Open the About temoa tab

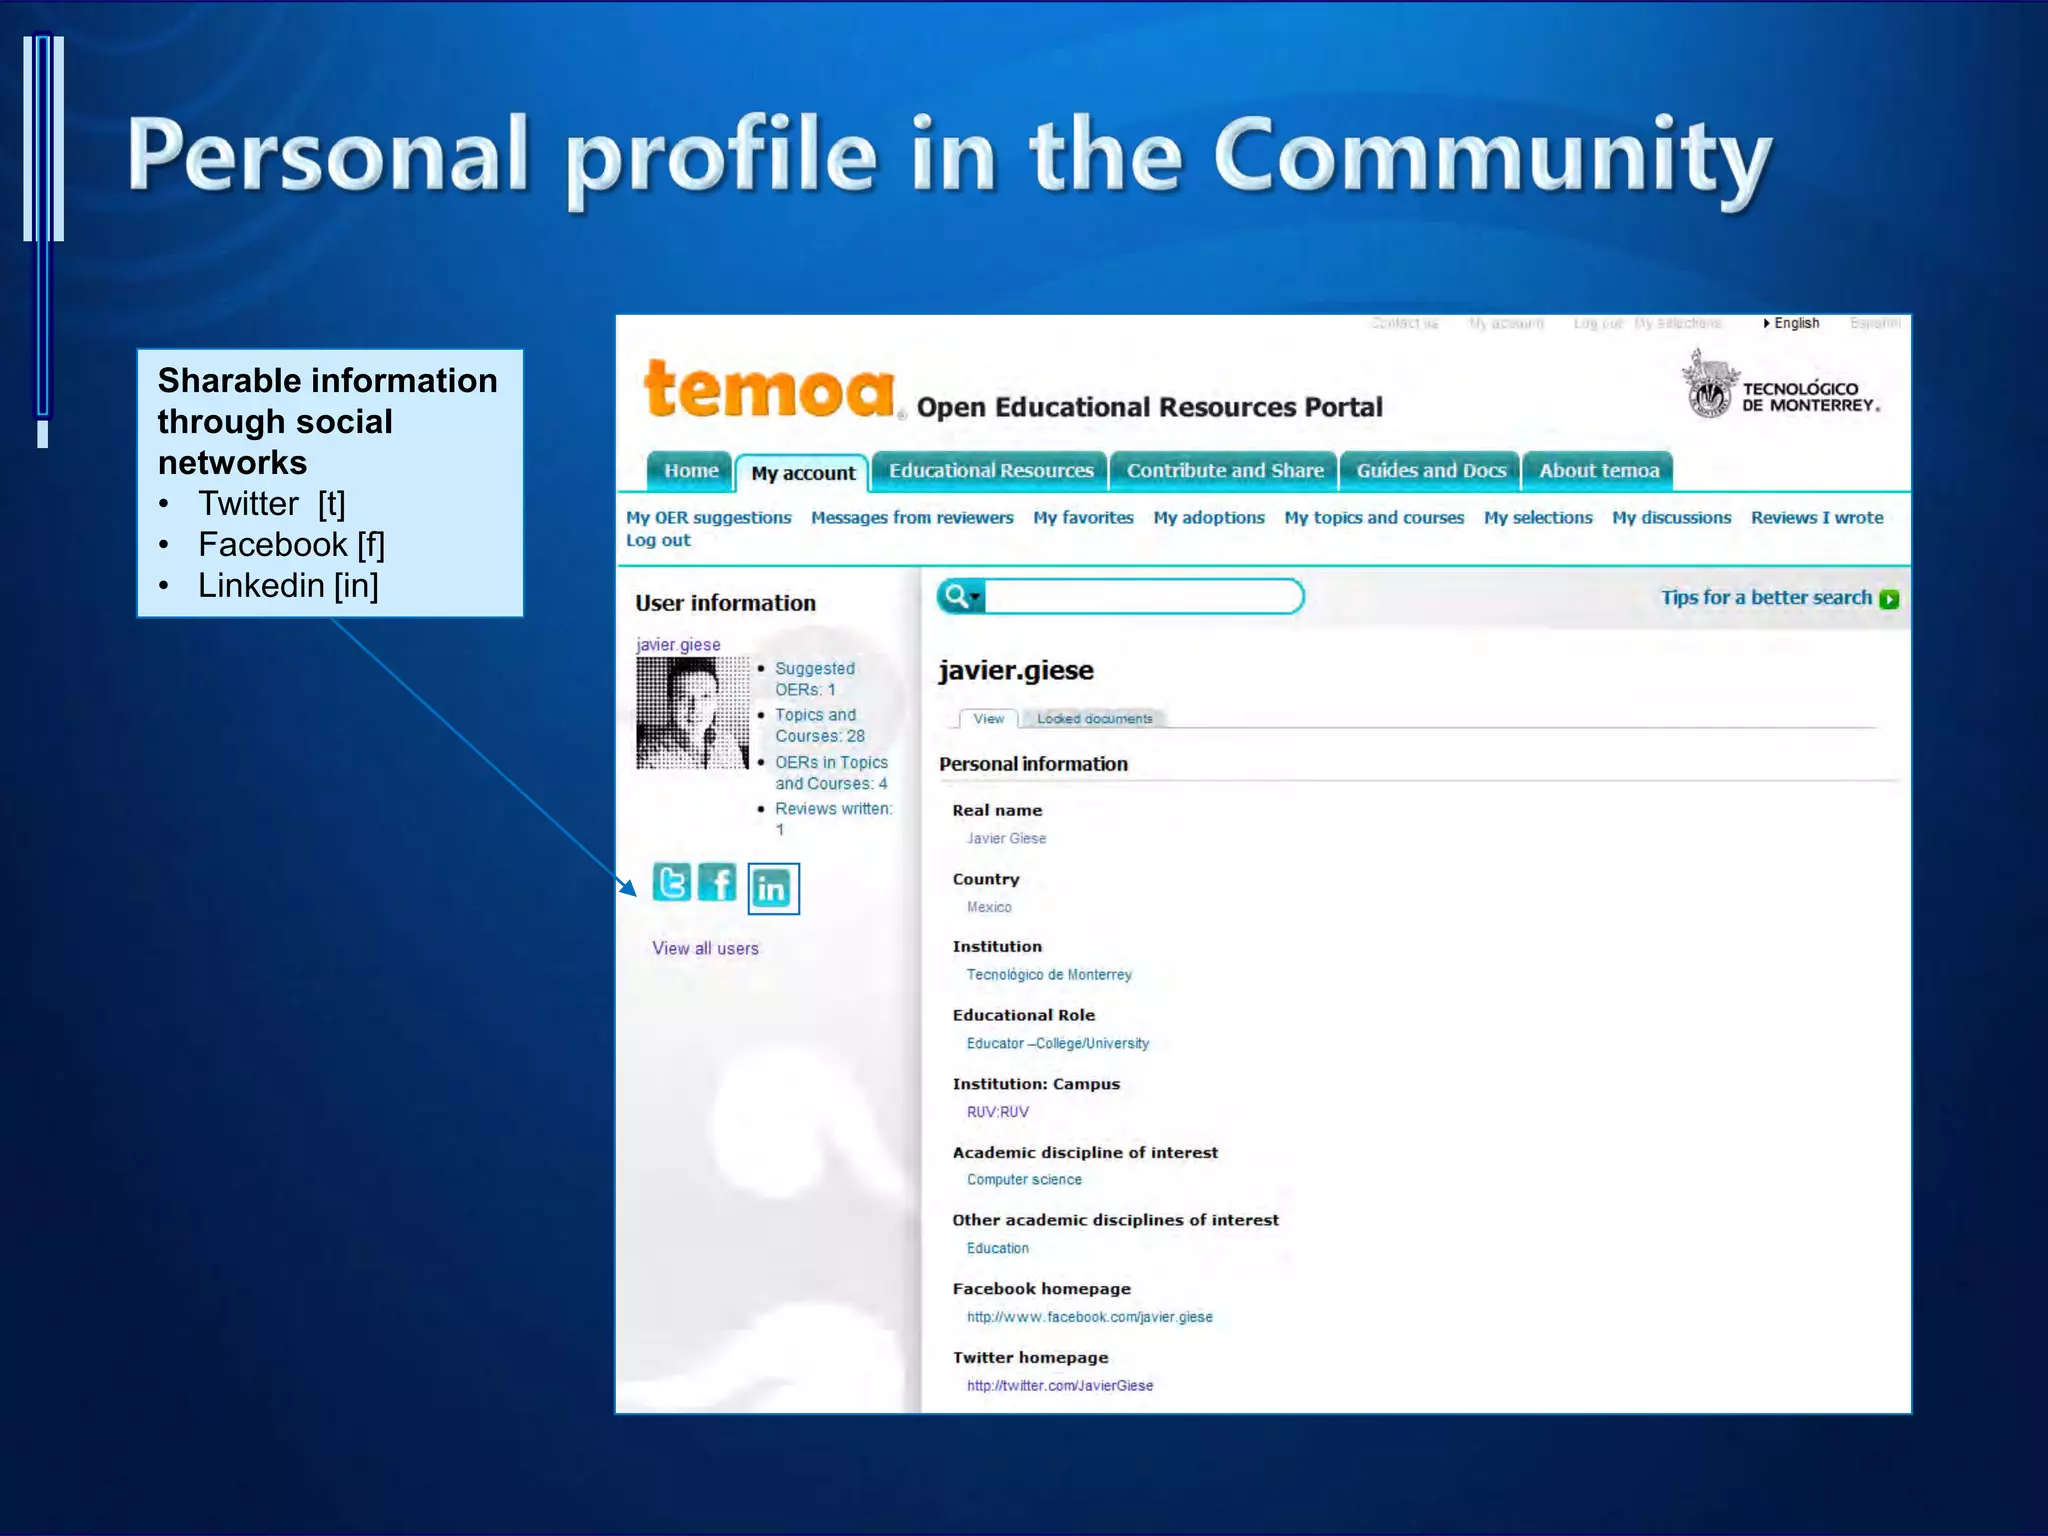pos(1599,471)
